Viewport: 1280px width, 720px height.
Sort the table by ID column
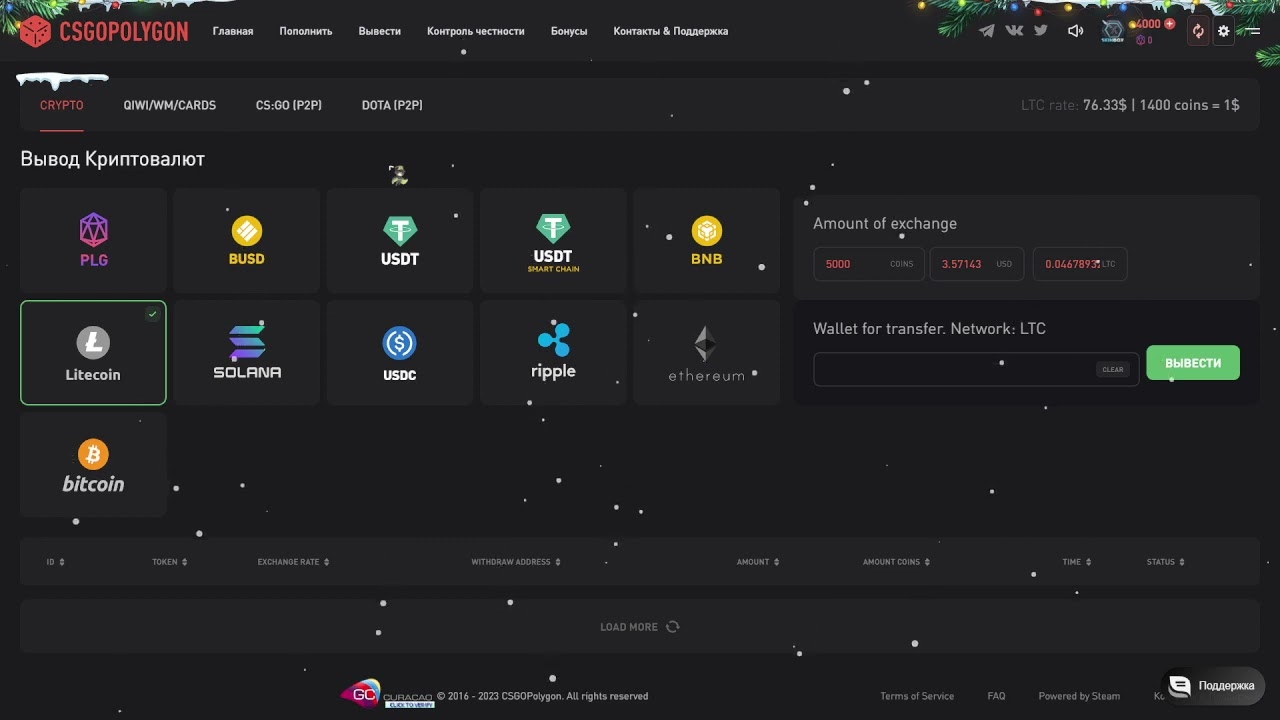[x=55, y=562]
